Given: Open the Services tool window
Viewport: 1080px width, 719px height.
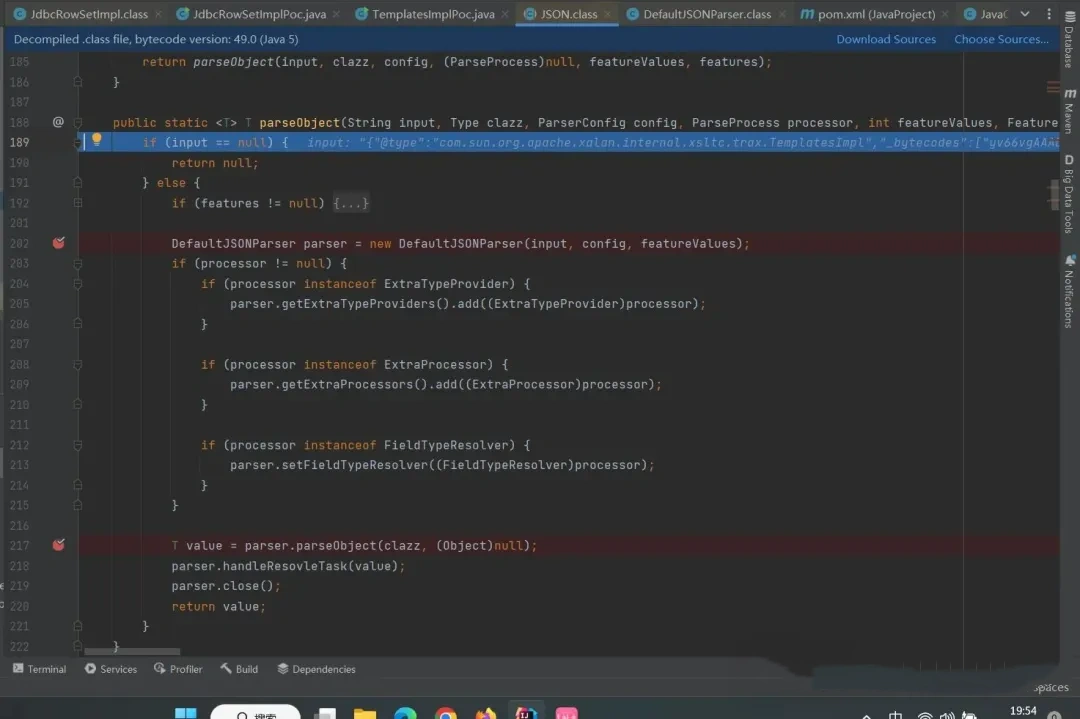Looking at the screenshot, I should pos(111,669).
